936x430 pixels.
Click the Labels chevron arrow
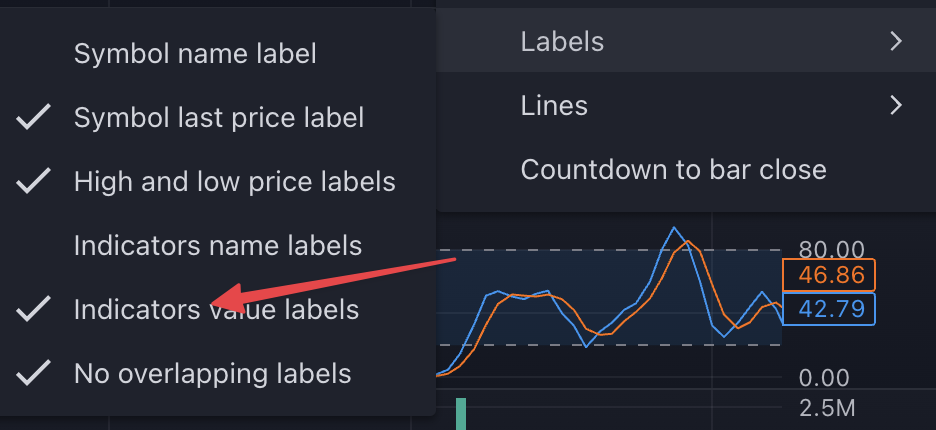[896, 42]
